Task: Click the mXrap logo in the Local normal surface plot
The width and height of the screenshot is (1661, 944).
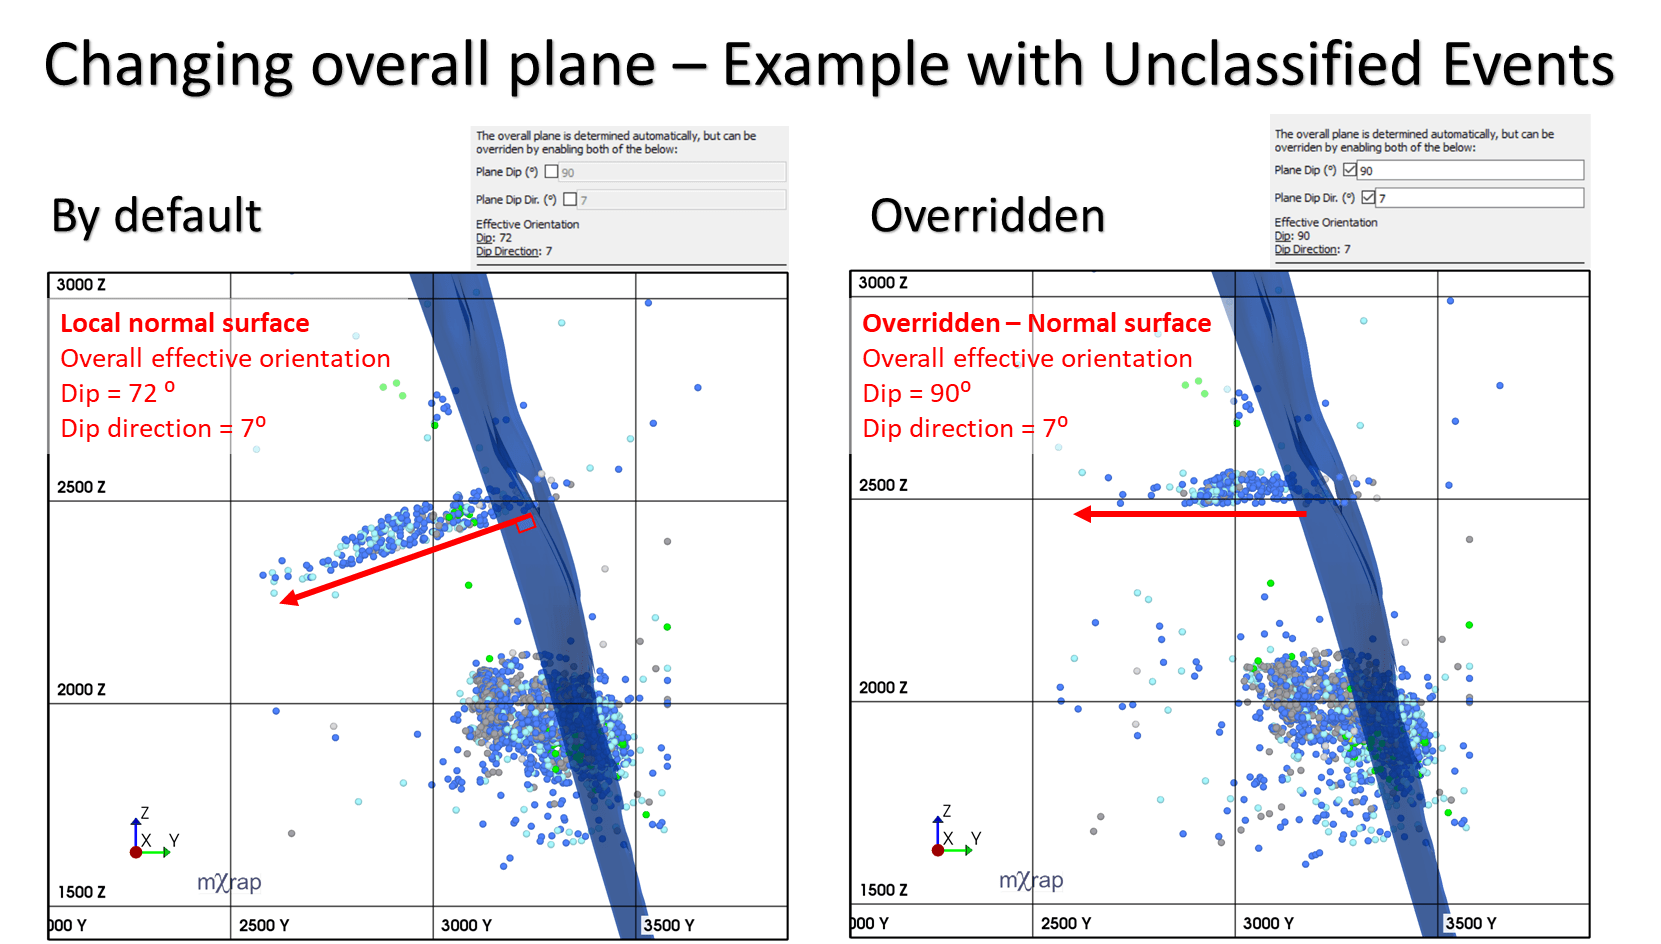Action: 229,882
